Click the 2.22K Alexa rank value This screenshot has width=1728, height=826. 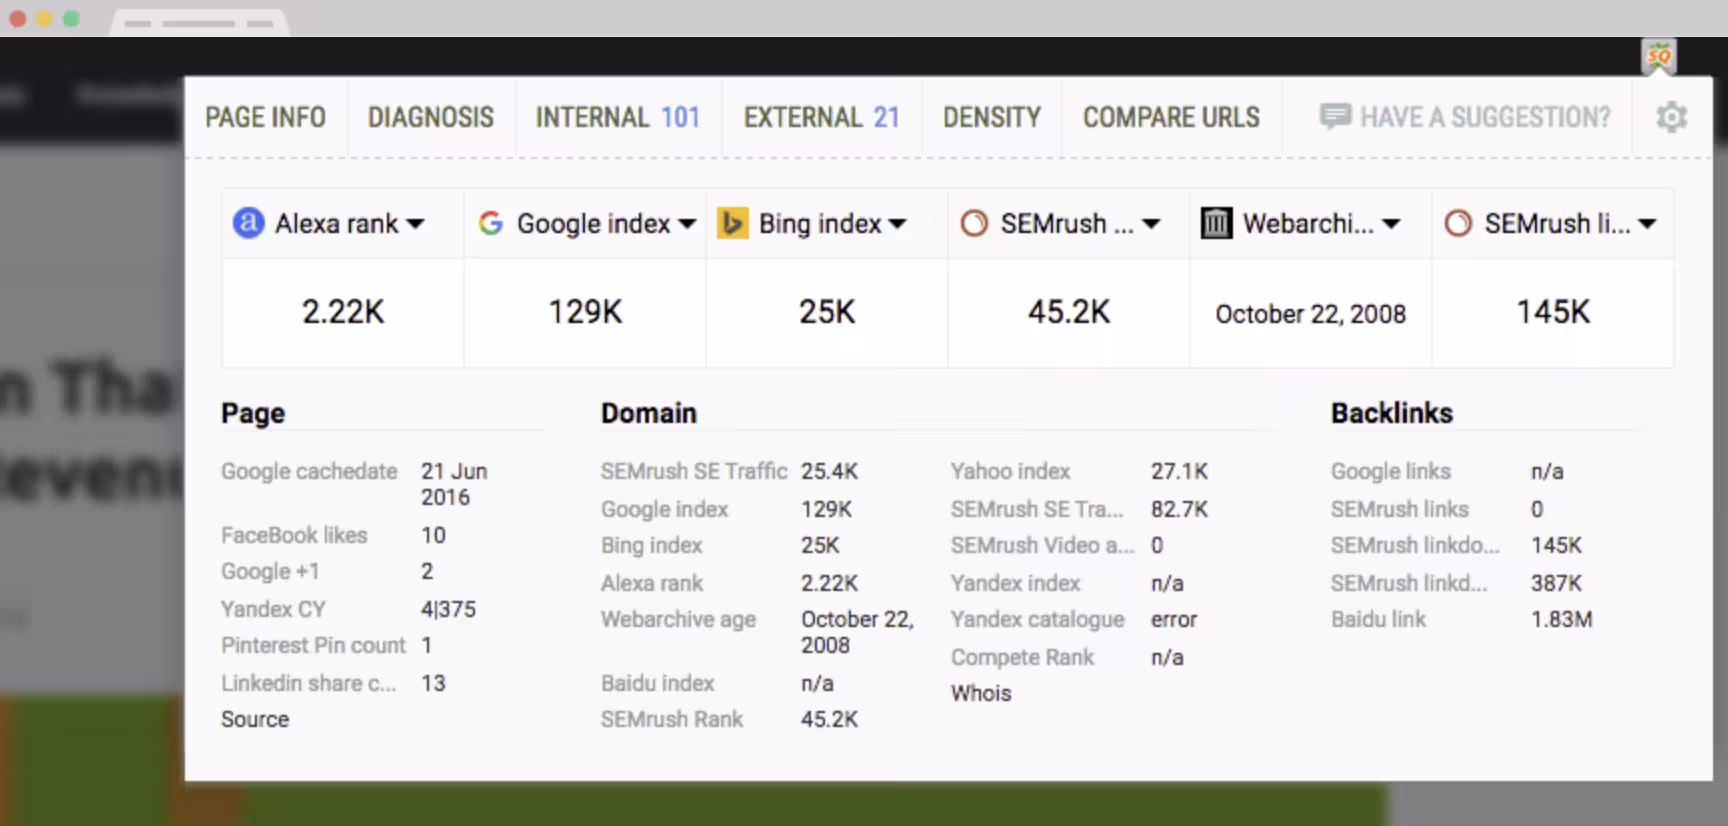(x=343, y=312)
